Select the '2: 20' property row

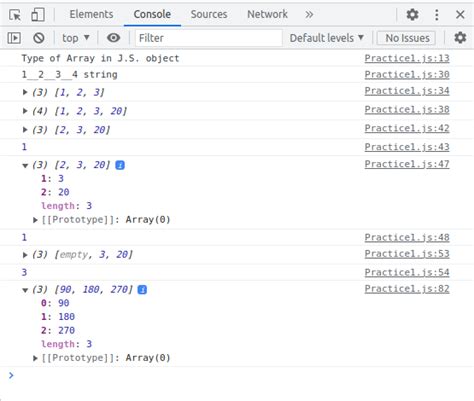(55, 192)
